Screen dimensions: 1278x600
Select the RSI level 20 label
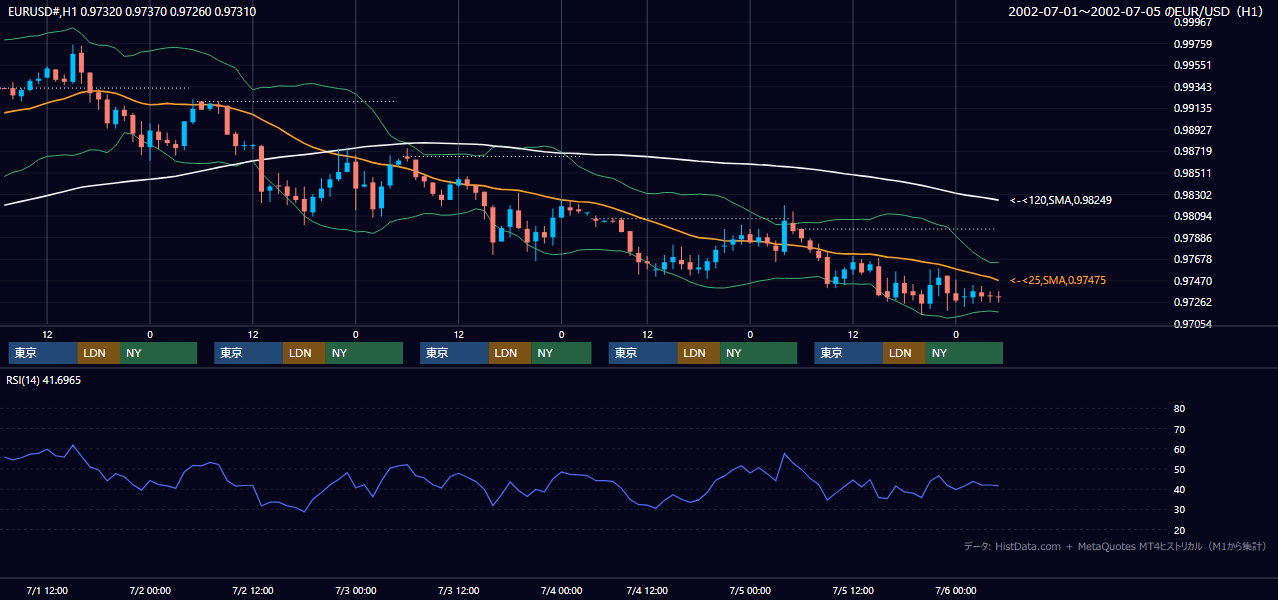tap(1179, 530)
